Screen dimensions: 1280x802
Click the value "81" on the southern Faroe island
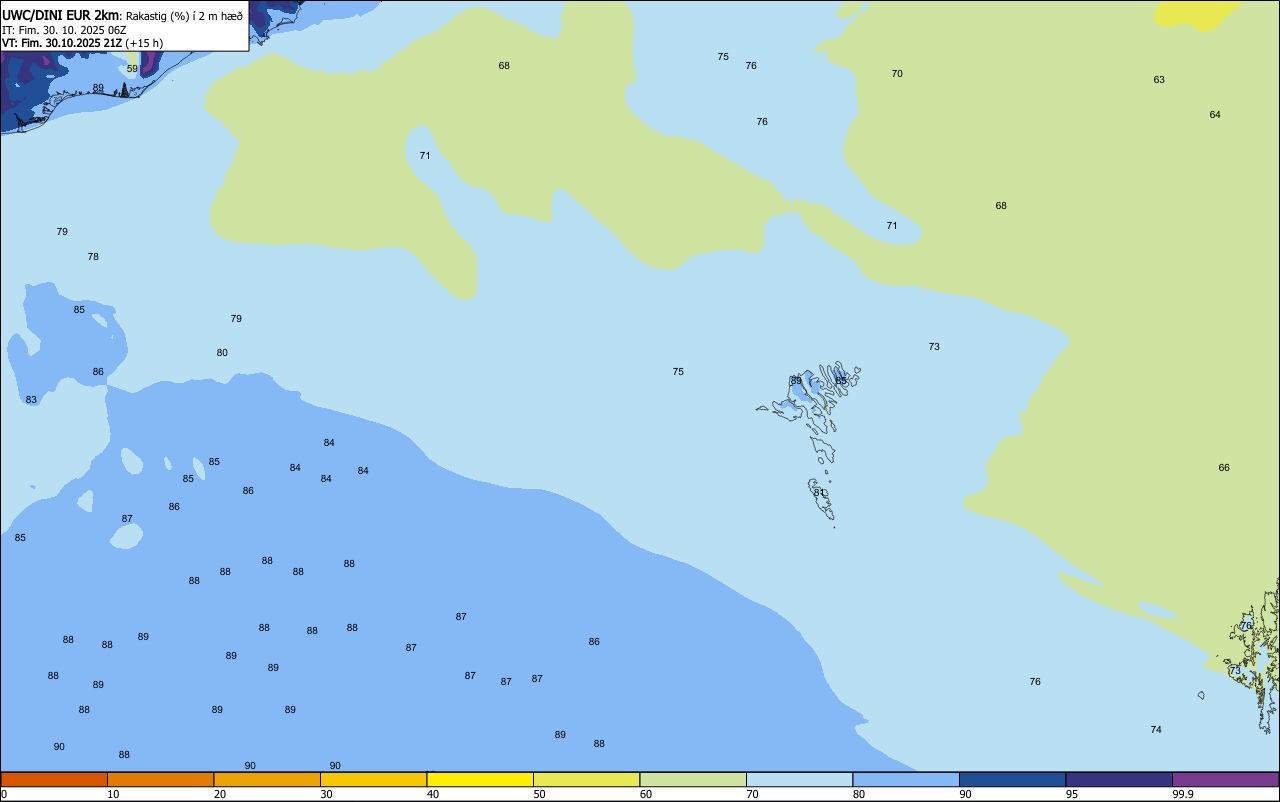819,493
